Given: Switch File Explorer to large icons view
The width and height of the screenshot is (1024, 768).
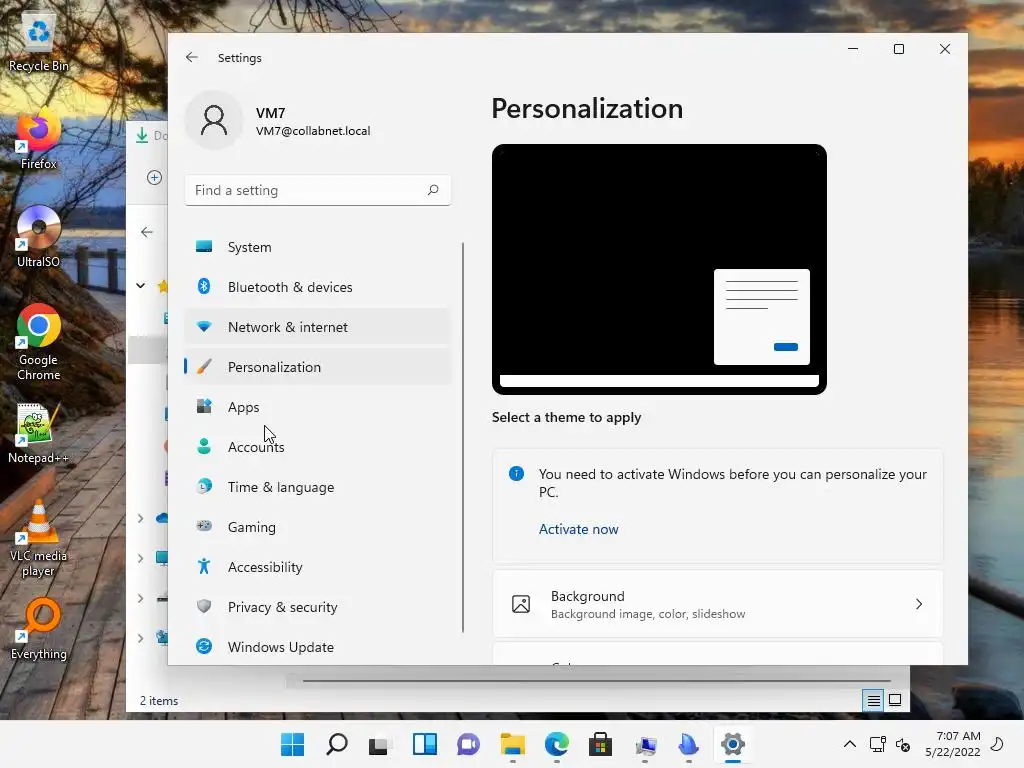Looking at the screenshot, I should point(895,700).
